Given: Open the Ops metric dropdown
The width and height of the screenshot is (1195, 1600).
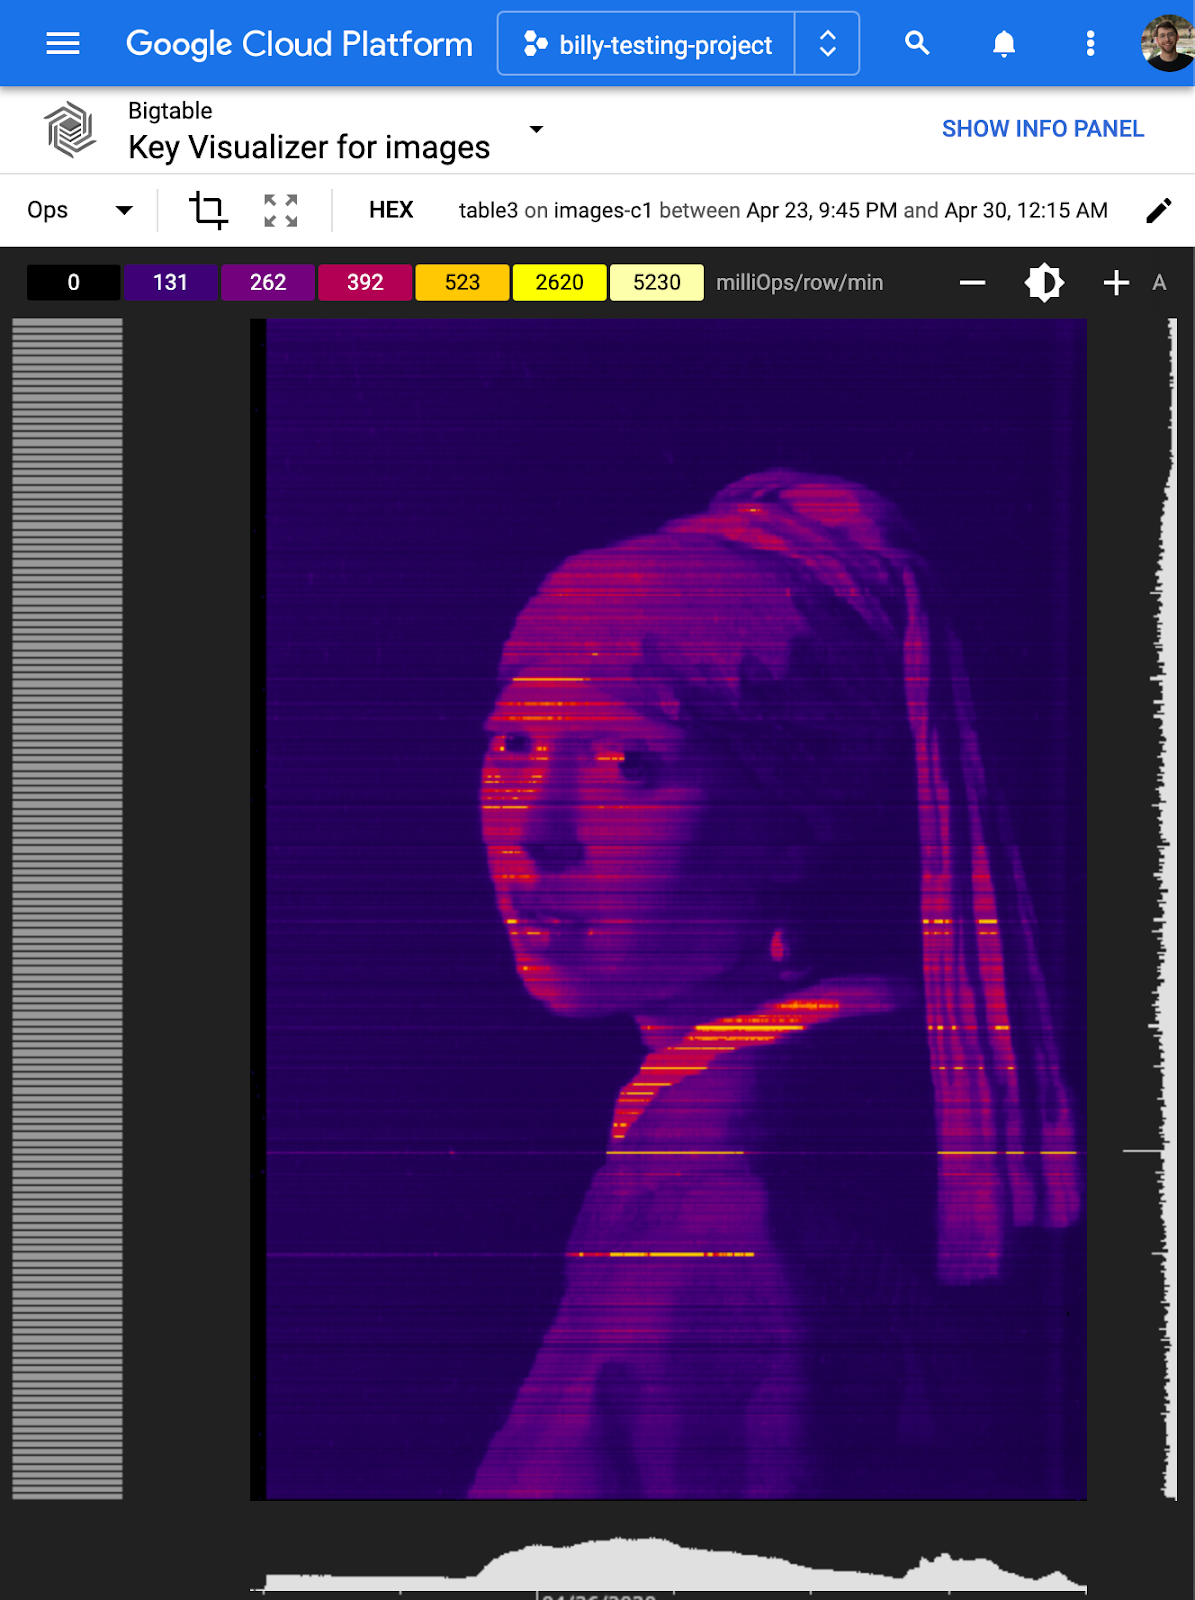Looking at the screenshot, I should click(x=80, y=210).
